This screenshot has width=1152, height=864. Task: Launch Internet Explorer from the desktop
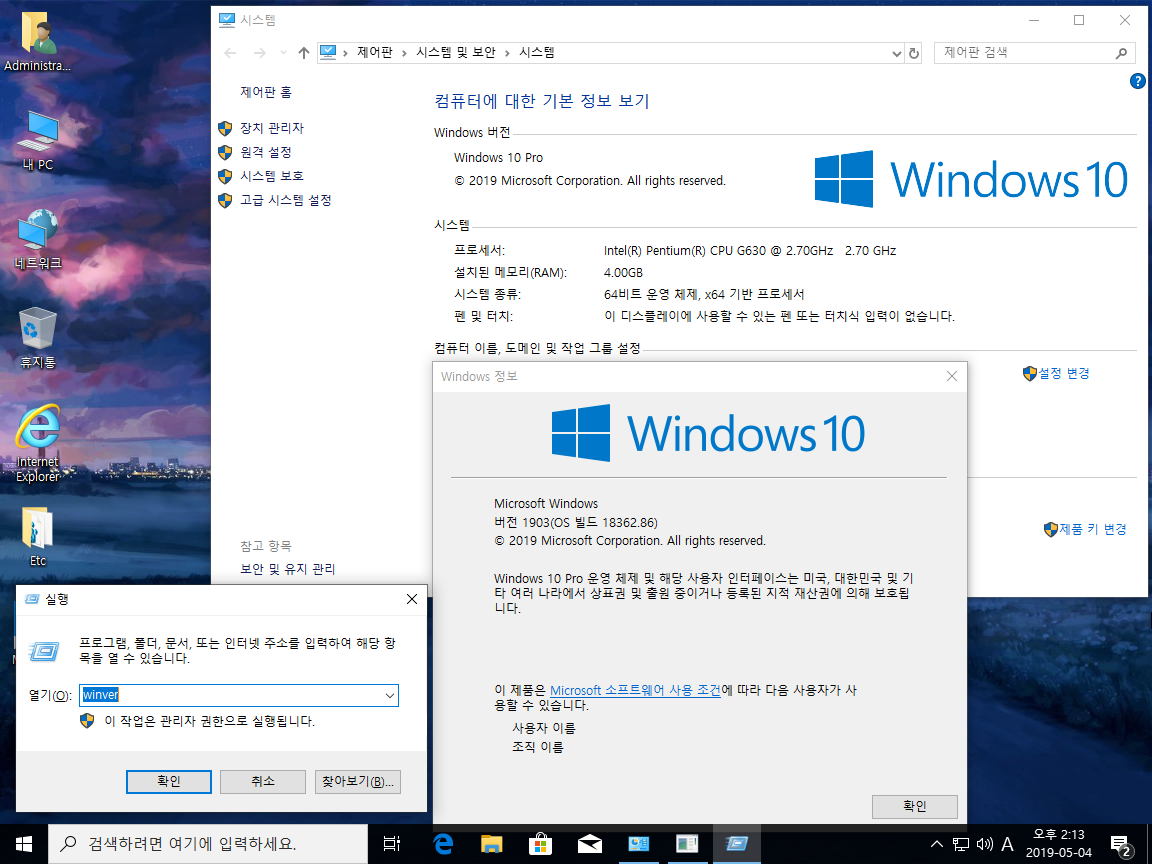tap(37, 443)
